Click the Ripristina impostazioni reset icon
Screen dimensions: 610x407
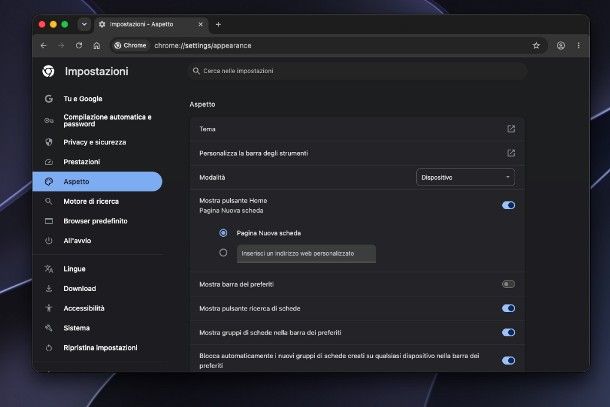click(49, 348)
